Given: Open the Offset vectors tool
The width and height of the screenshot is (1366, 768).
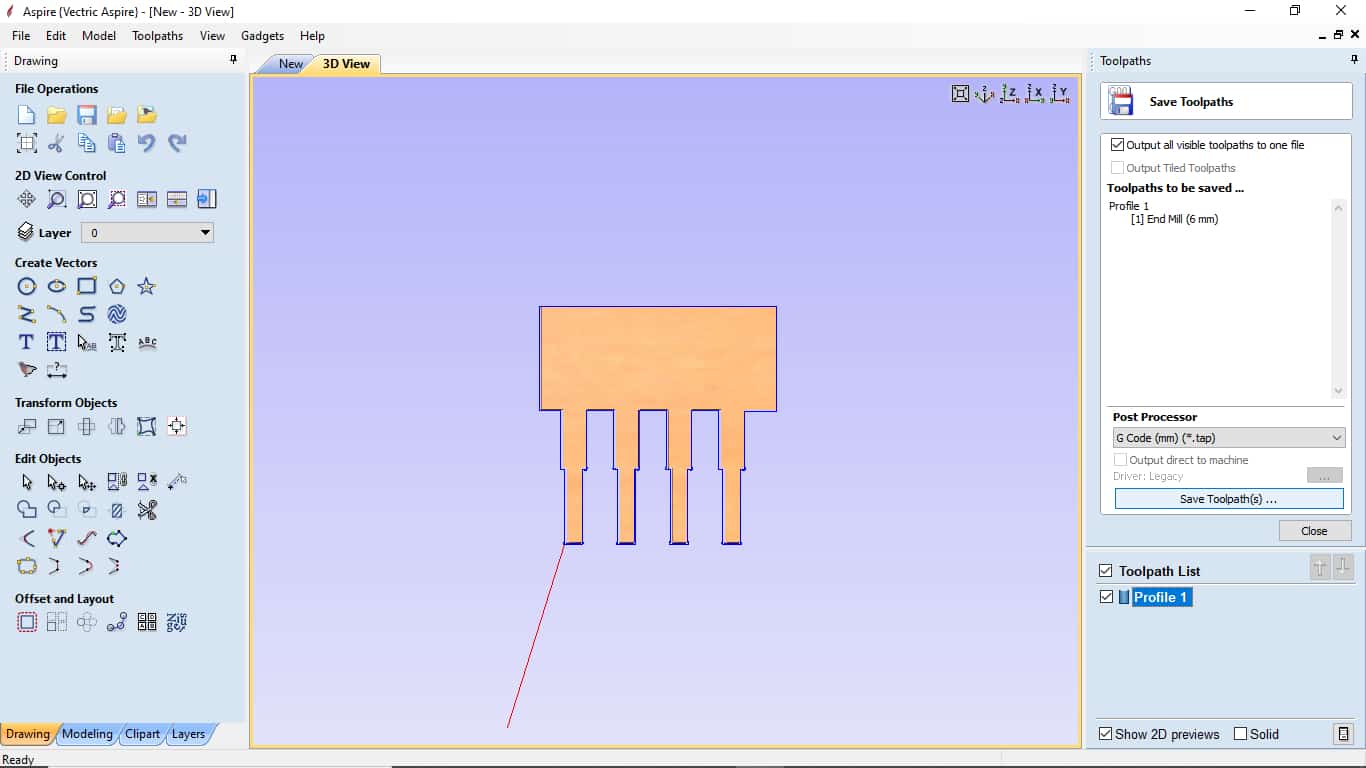Looking at the screenshot, I should point(27,622).
